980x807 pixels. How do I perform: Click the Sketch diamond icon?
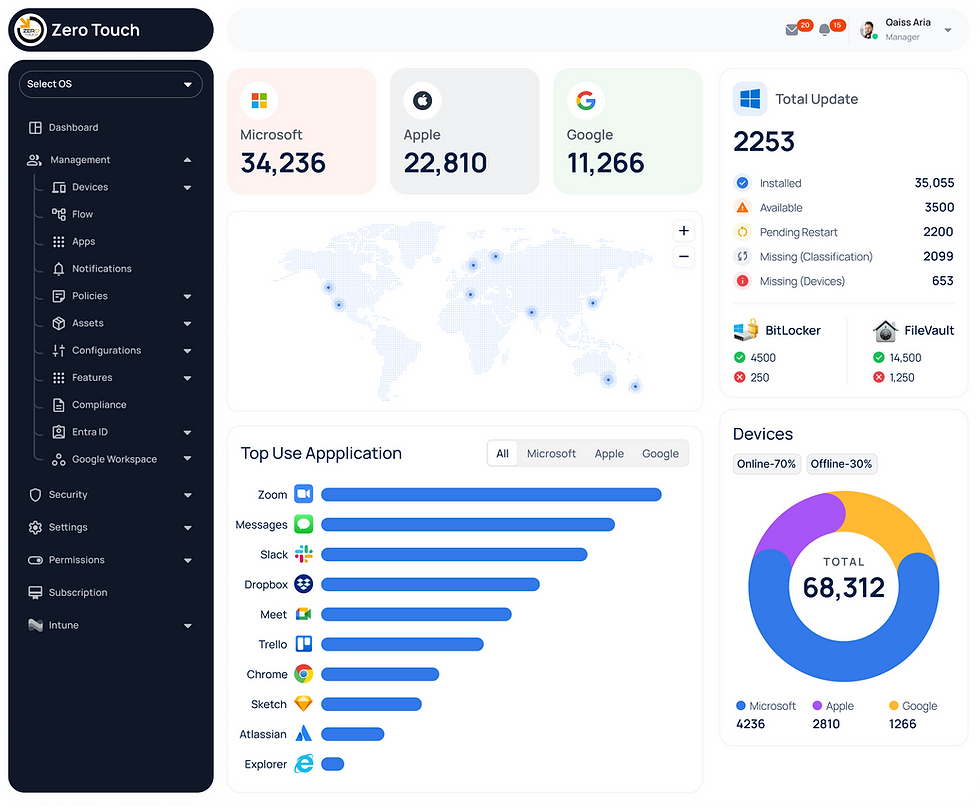[304, 704]
